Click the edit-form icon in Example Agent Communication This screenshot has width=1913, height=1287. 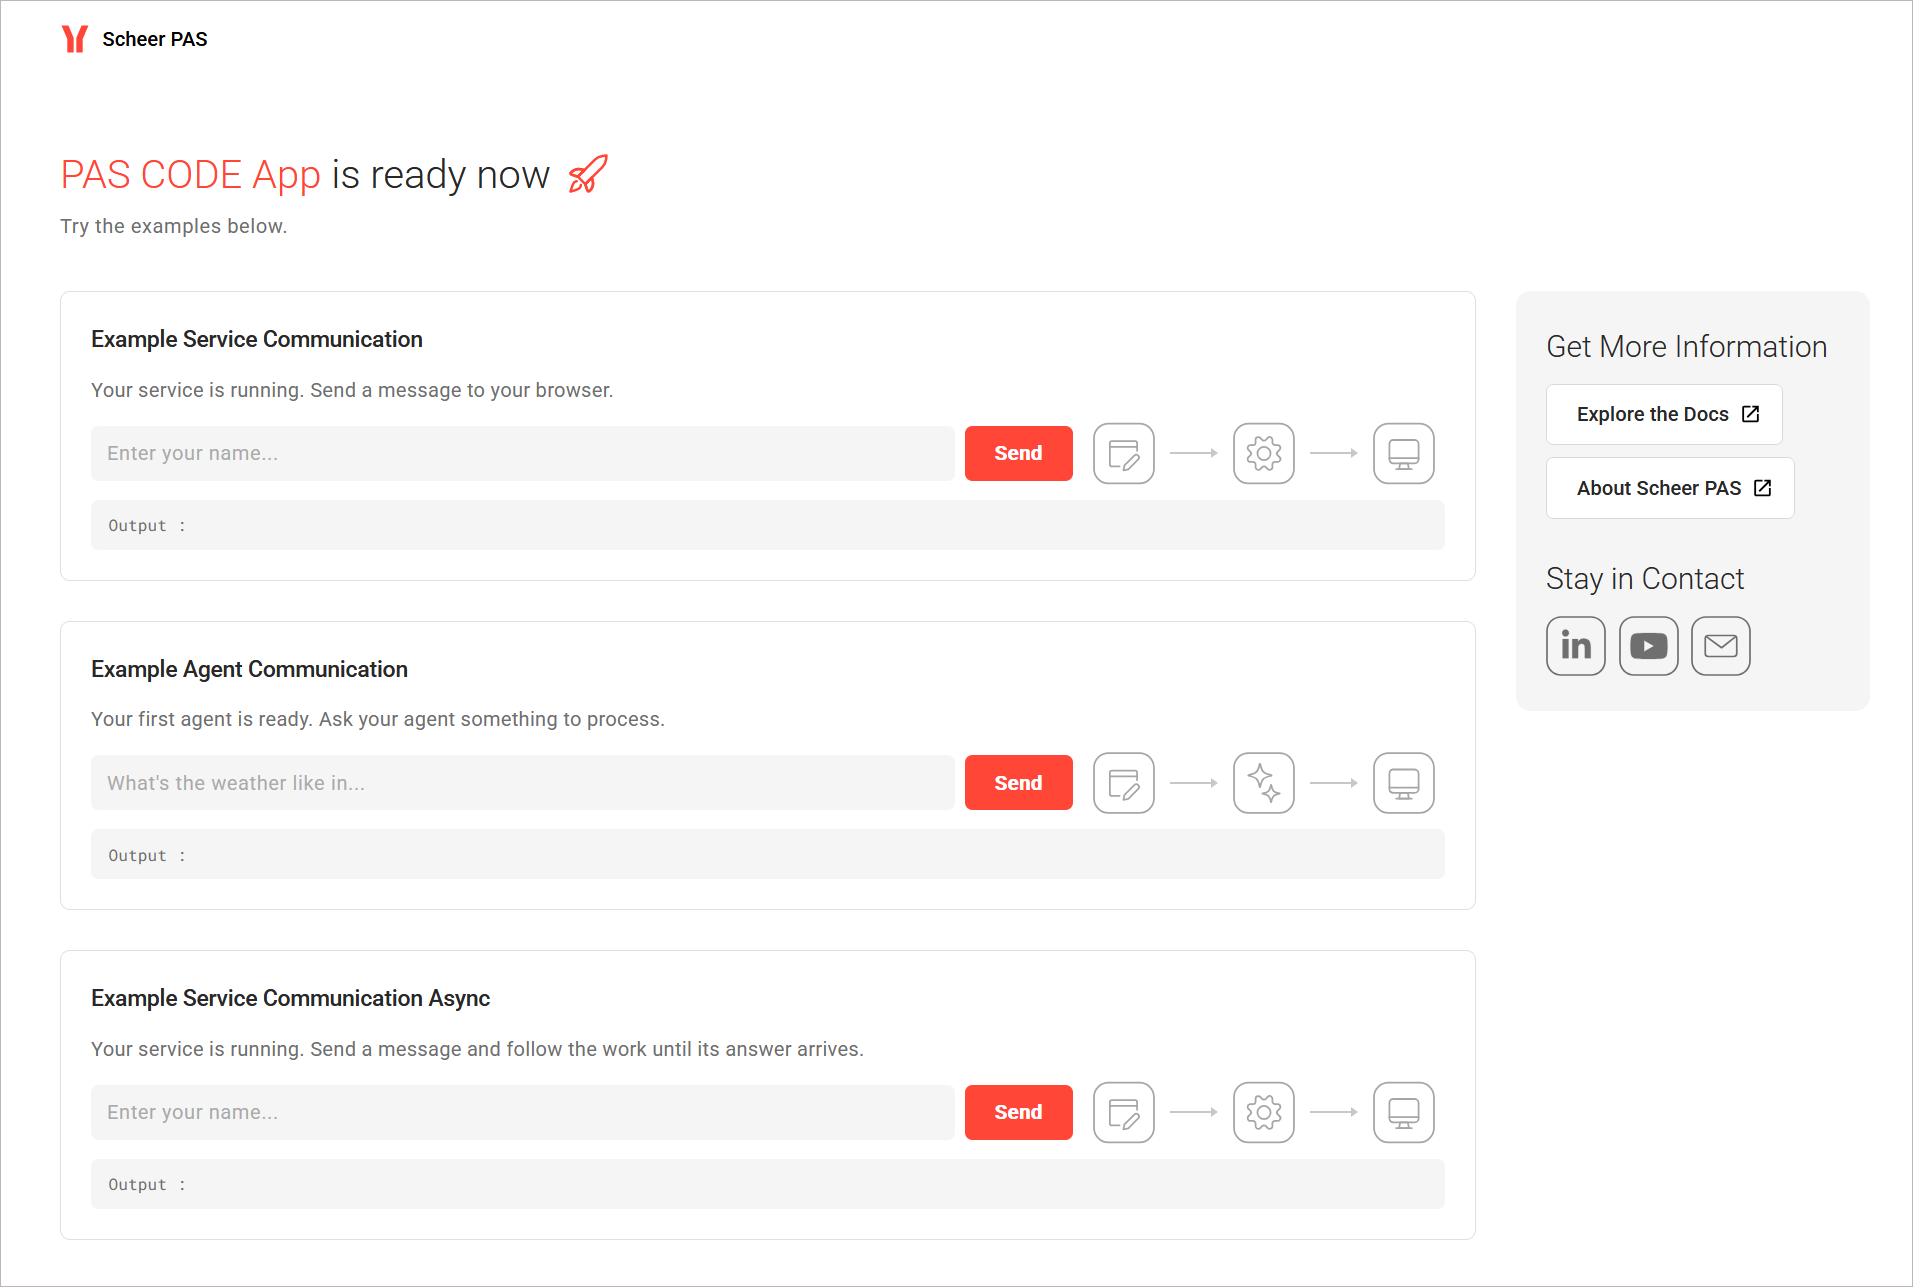click(x=1123, y=783)
